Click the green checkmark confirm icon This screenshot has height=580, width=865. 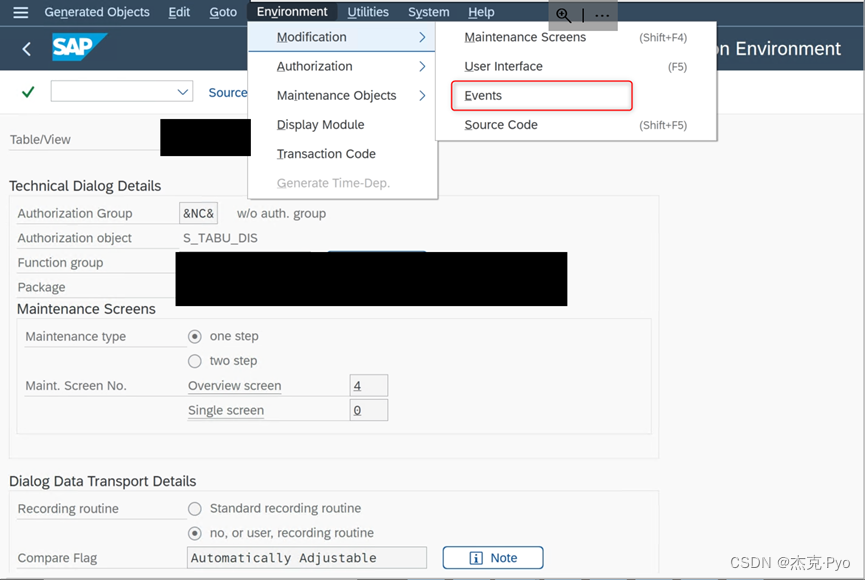(x=27, y=91)
